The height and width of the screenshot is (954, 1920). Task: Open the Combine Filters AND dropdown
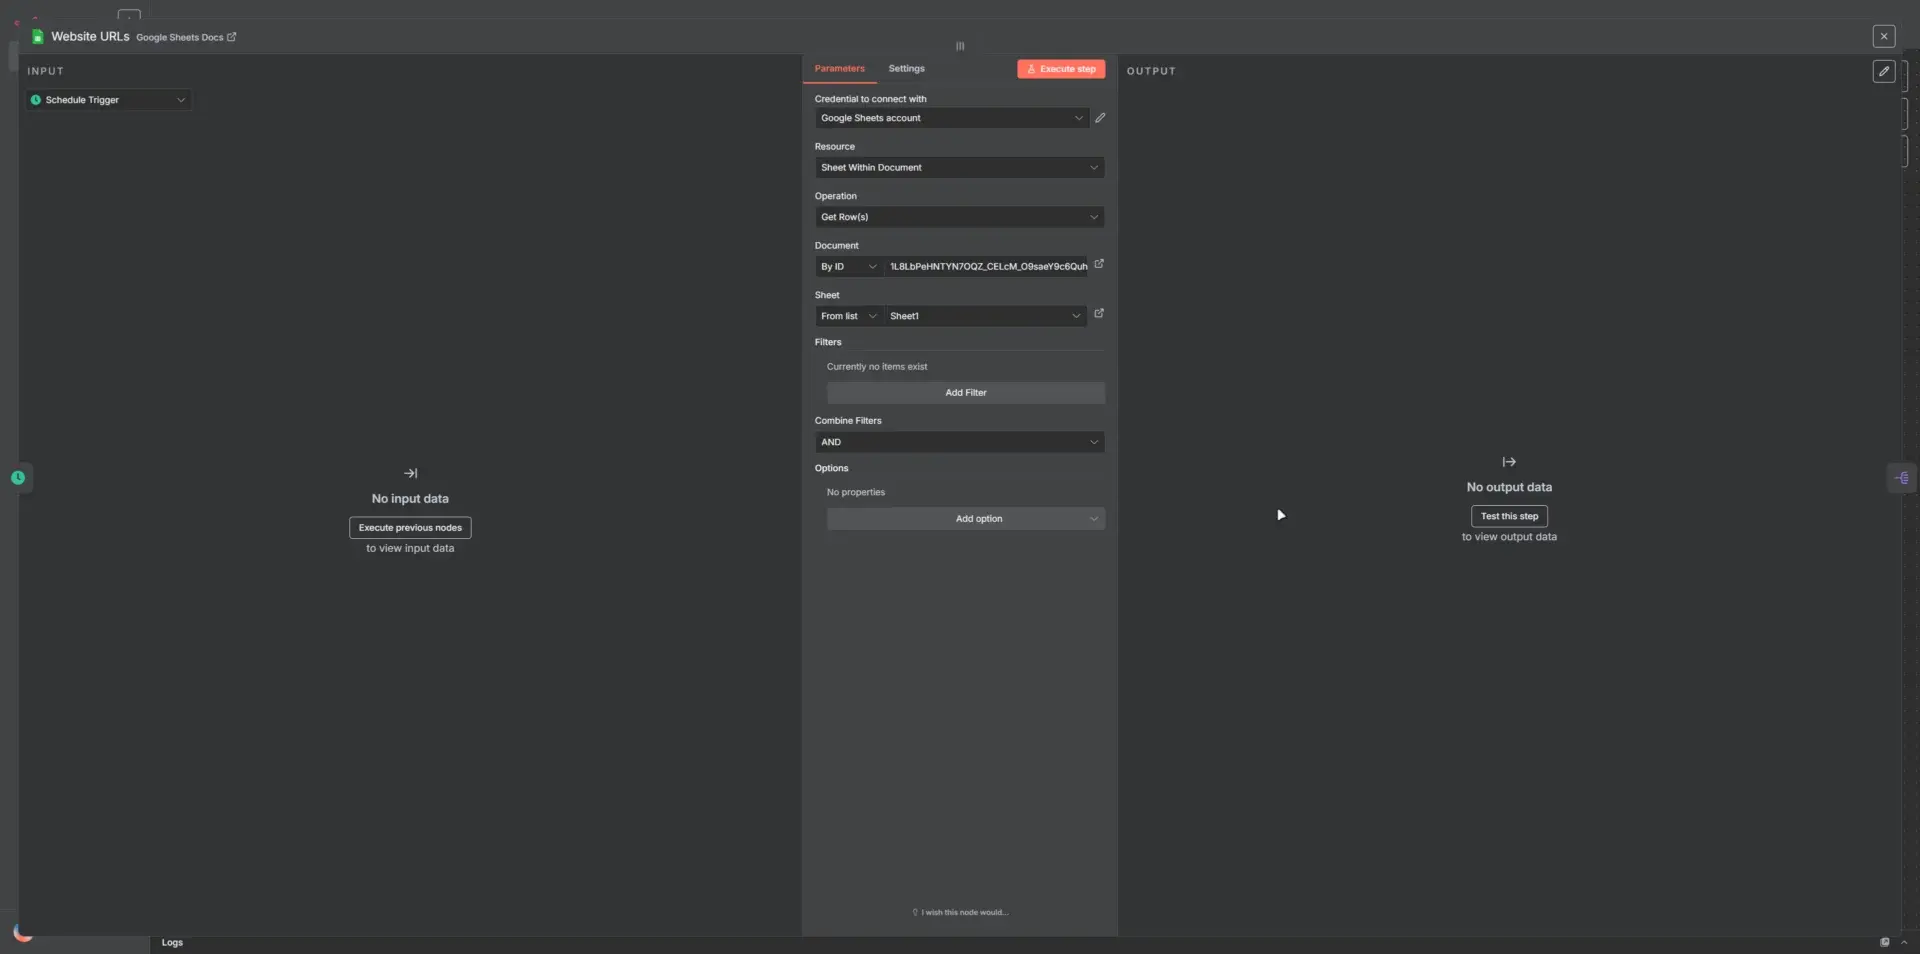(x=959, y=442)
